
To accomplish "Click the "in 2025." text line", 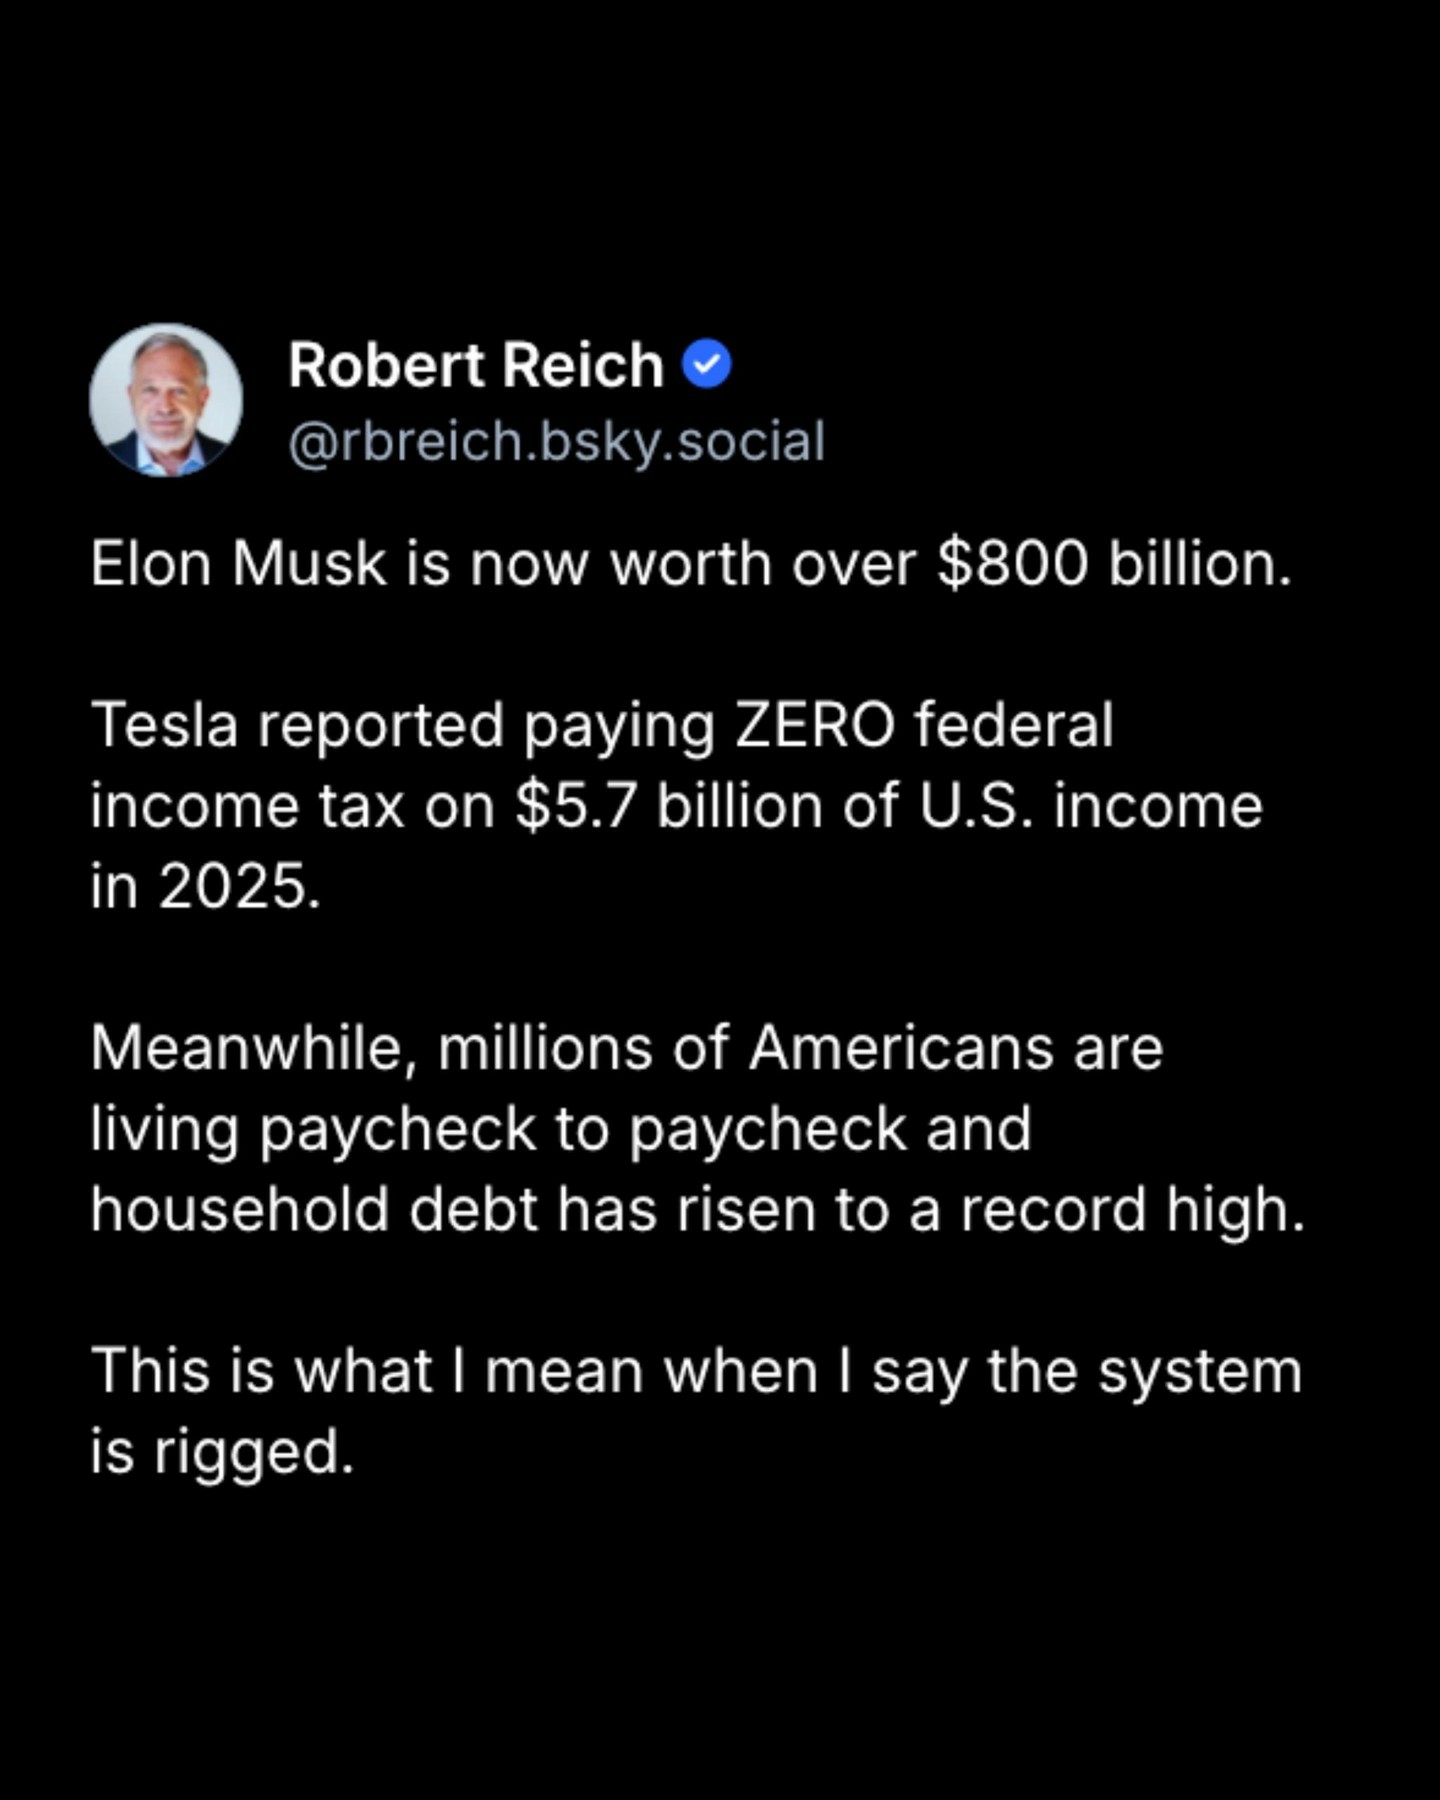I will (x=206, y=887).
